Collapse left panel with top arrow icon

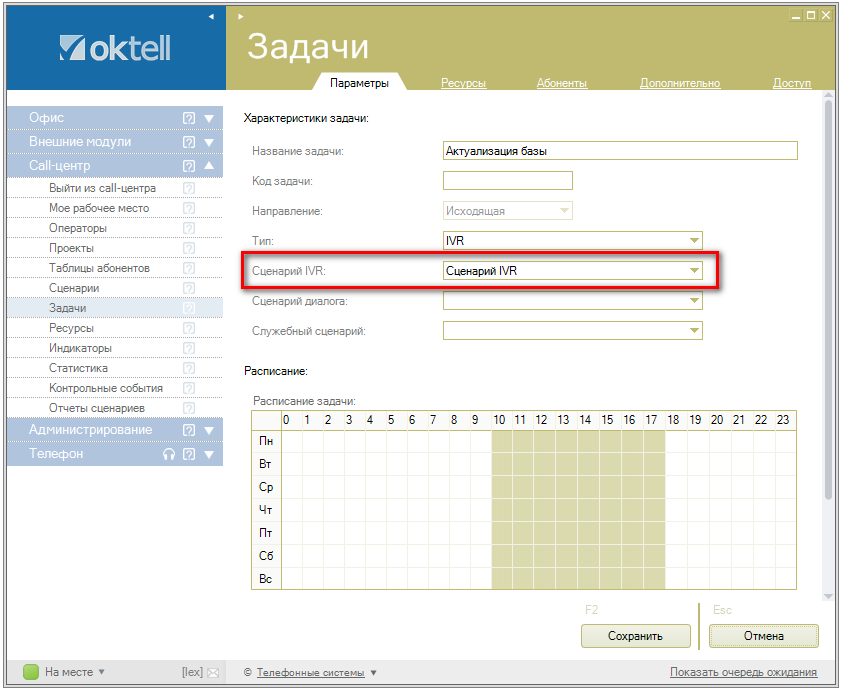[211, 17]
